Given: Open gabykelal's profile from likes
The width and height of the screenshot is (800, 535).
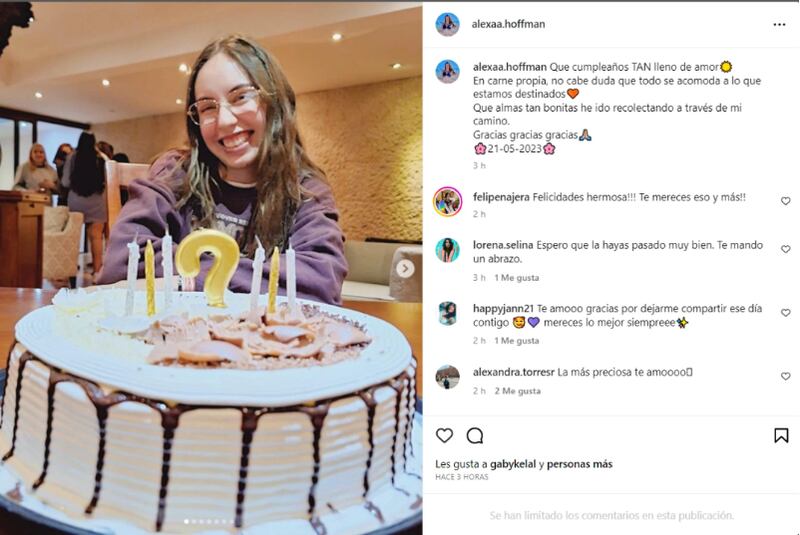Looking at the screenshot, I should tap(513, 464).
